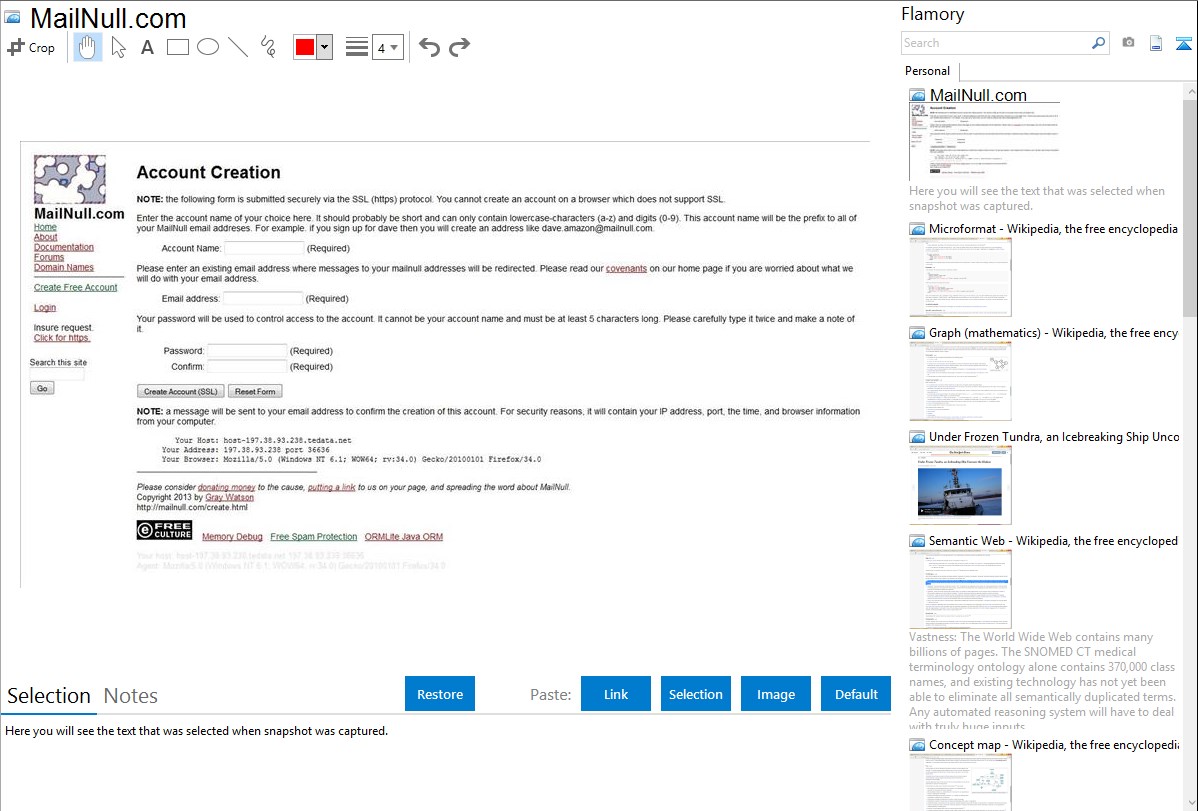Image resolution: width=1198 pixels, height=811 pixels.
Task: Click into the Flamory search field
Action: point(995,43)
